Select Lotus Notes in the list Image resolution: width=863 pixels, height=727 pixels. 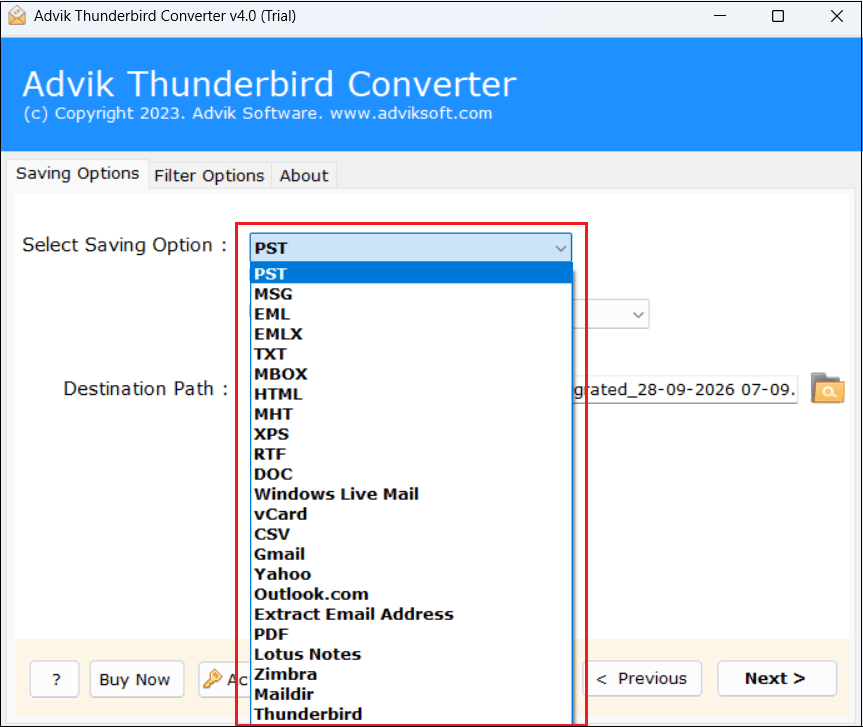412,654
